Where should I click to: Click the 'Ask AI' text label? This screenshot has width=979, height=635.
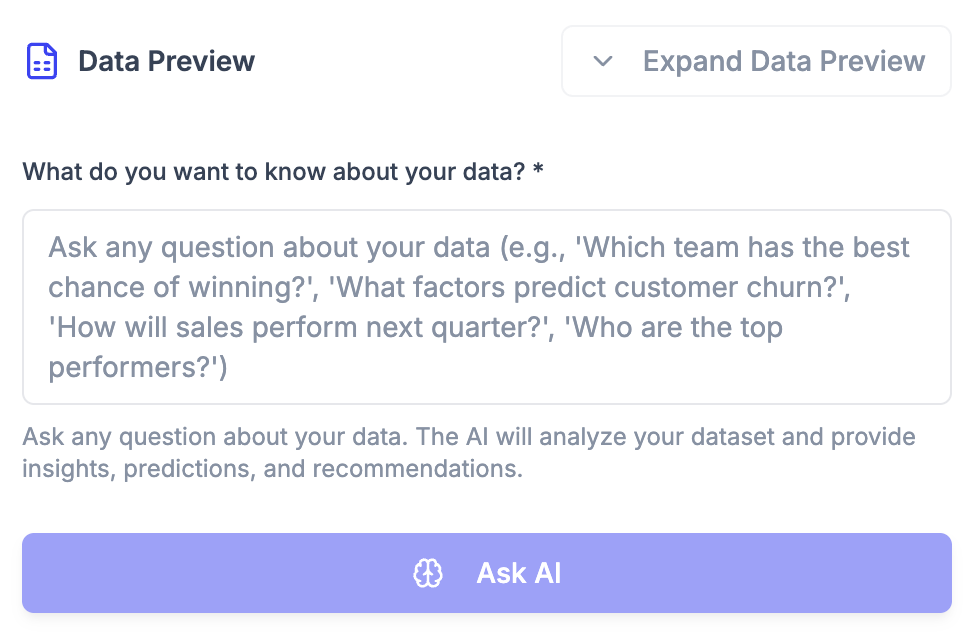click(519, 573)
